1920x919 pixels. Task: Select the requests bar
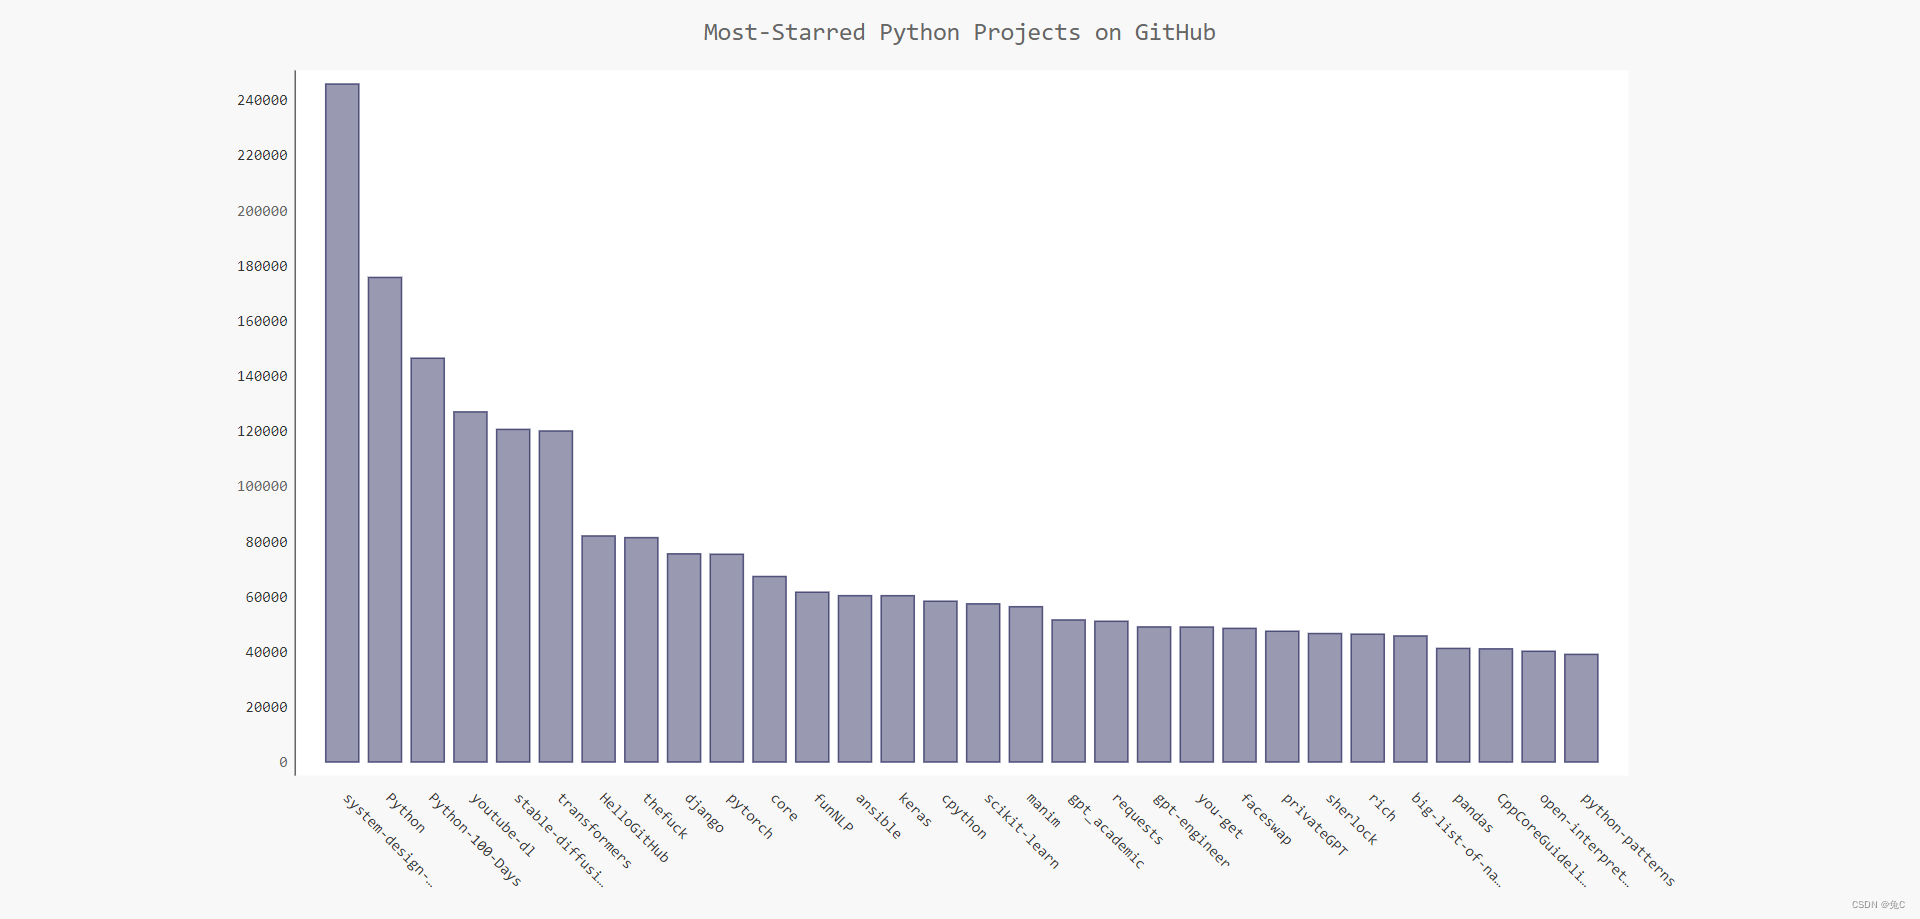[1111, 692]
